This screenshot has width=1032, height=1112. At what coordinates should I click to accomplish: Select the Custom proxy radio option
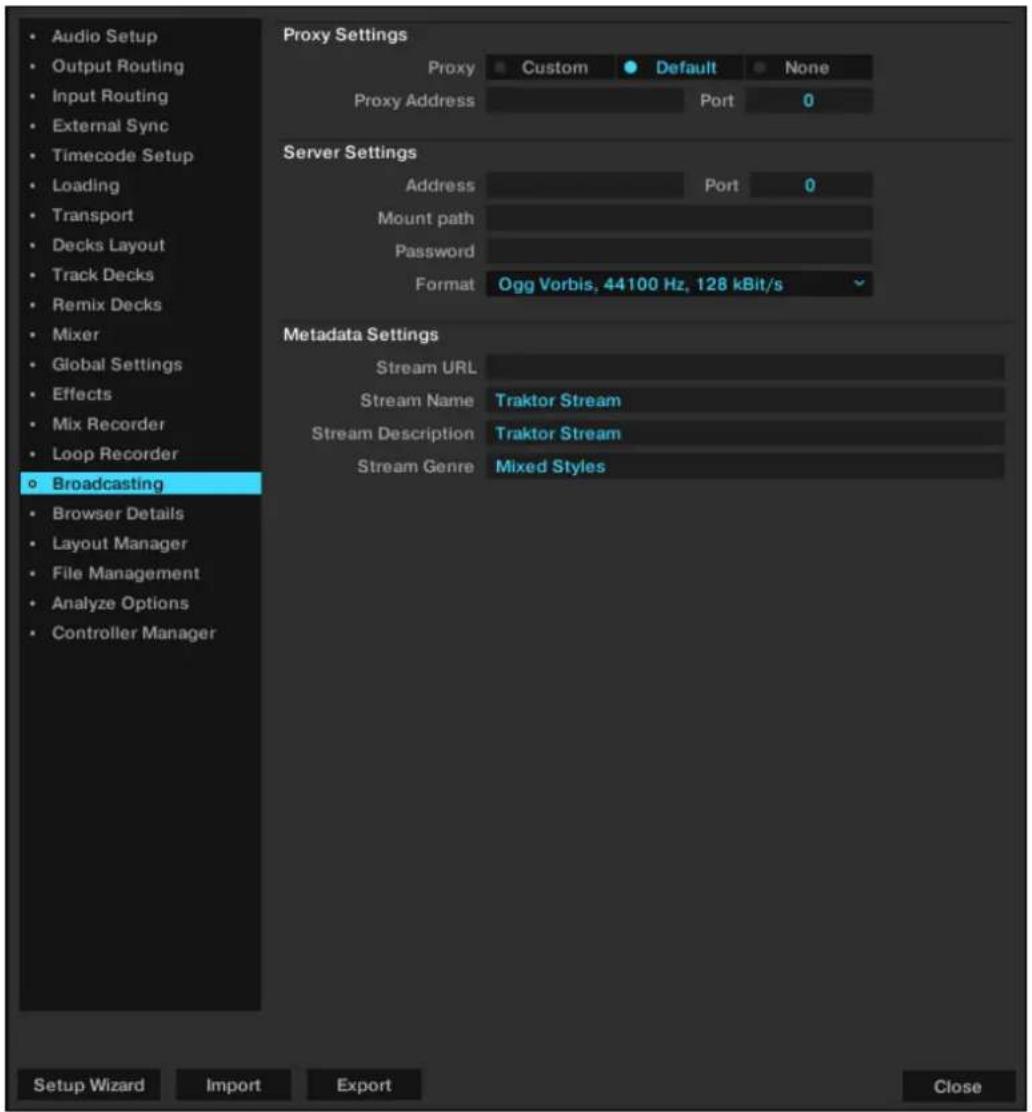(x=550, y=67)
